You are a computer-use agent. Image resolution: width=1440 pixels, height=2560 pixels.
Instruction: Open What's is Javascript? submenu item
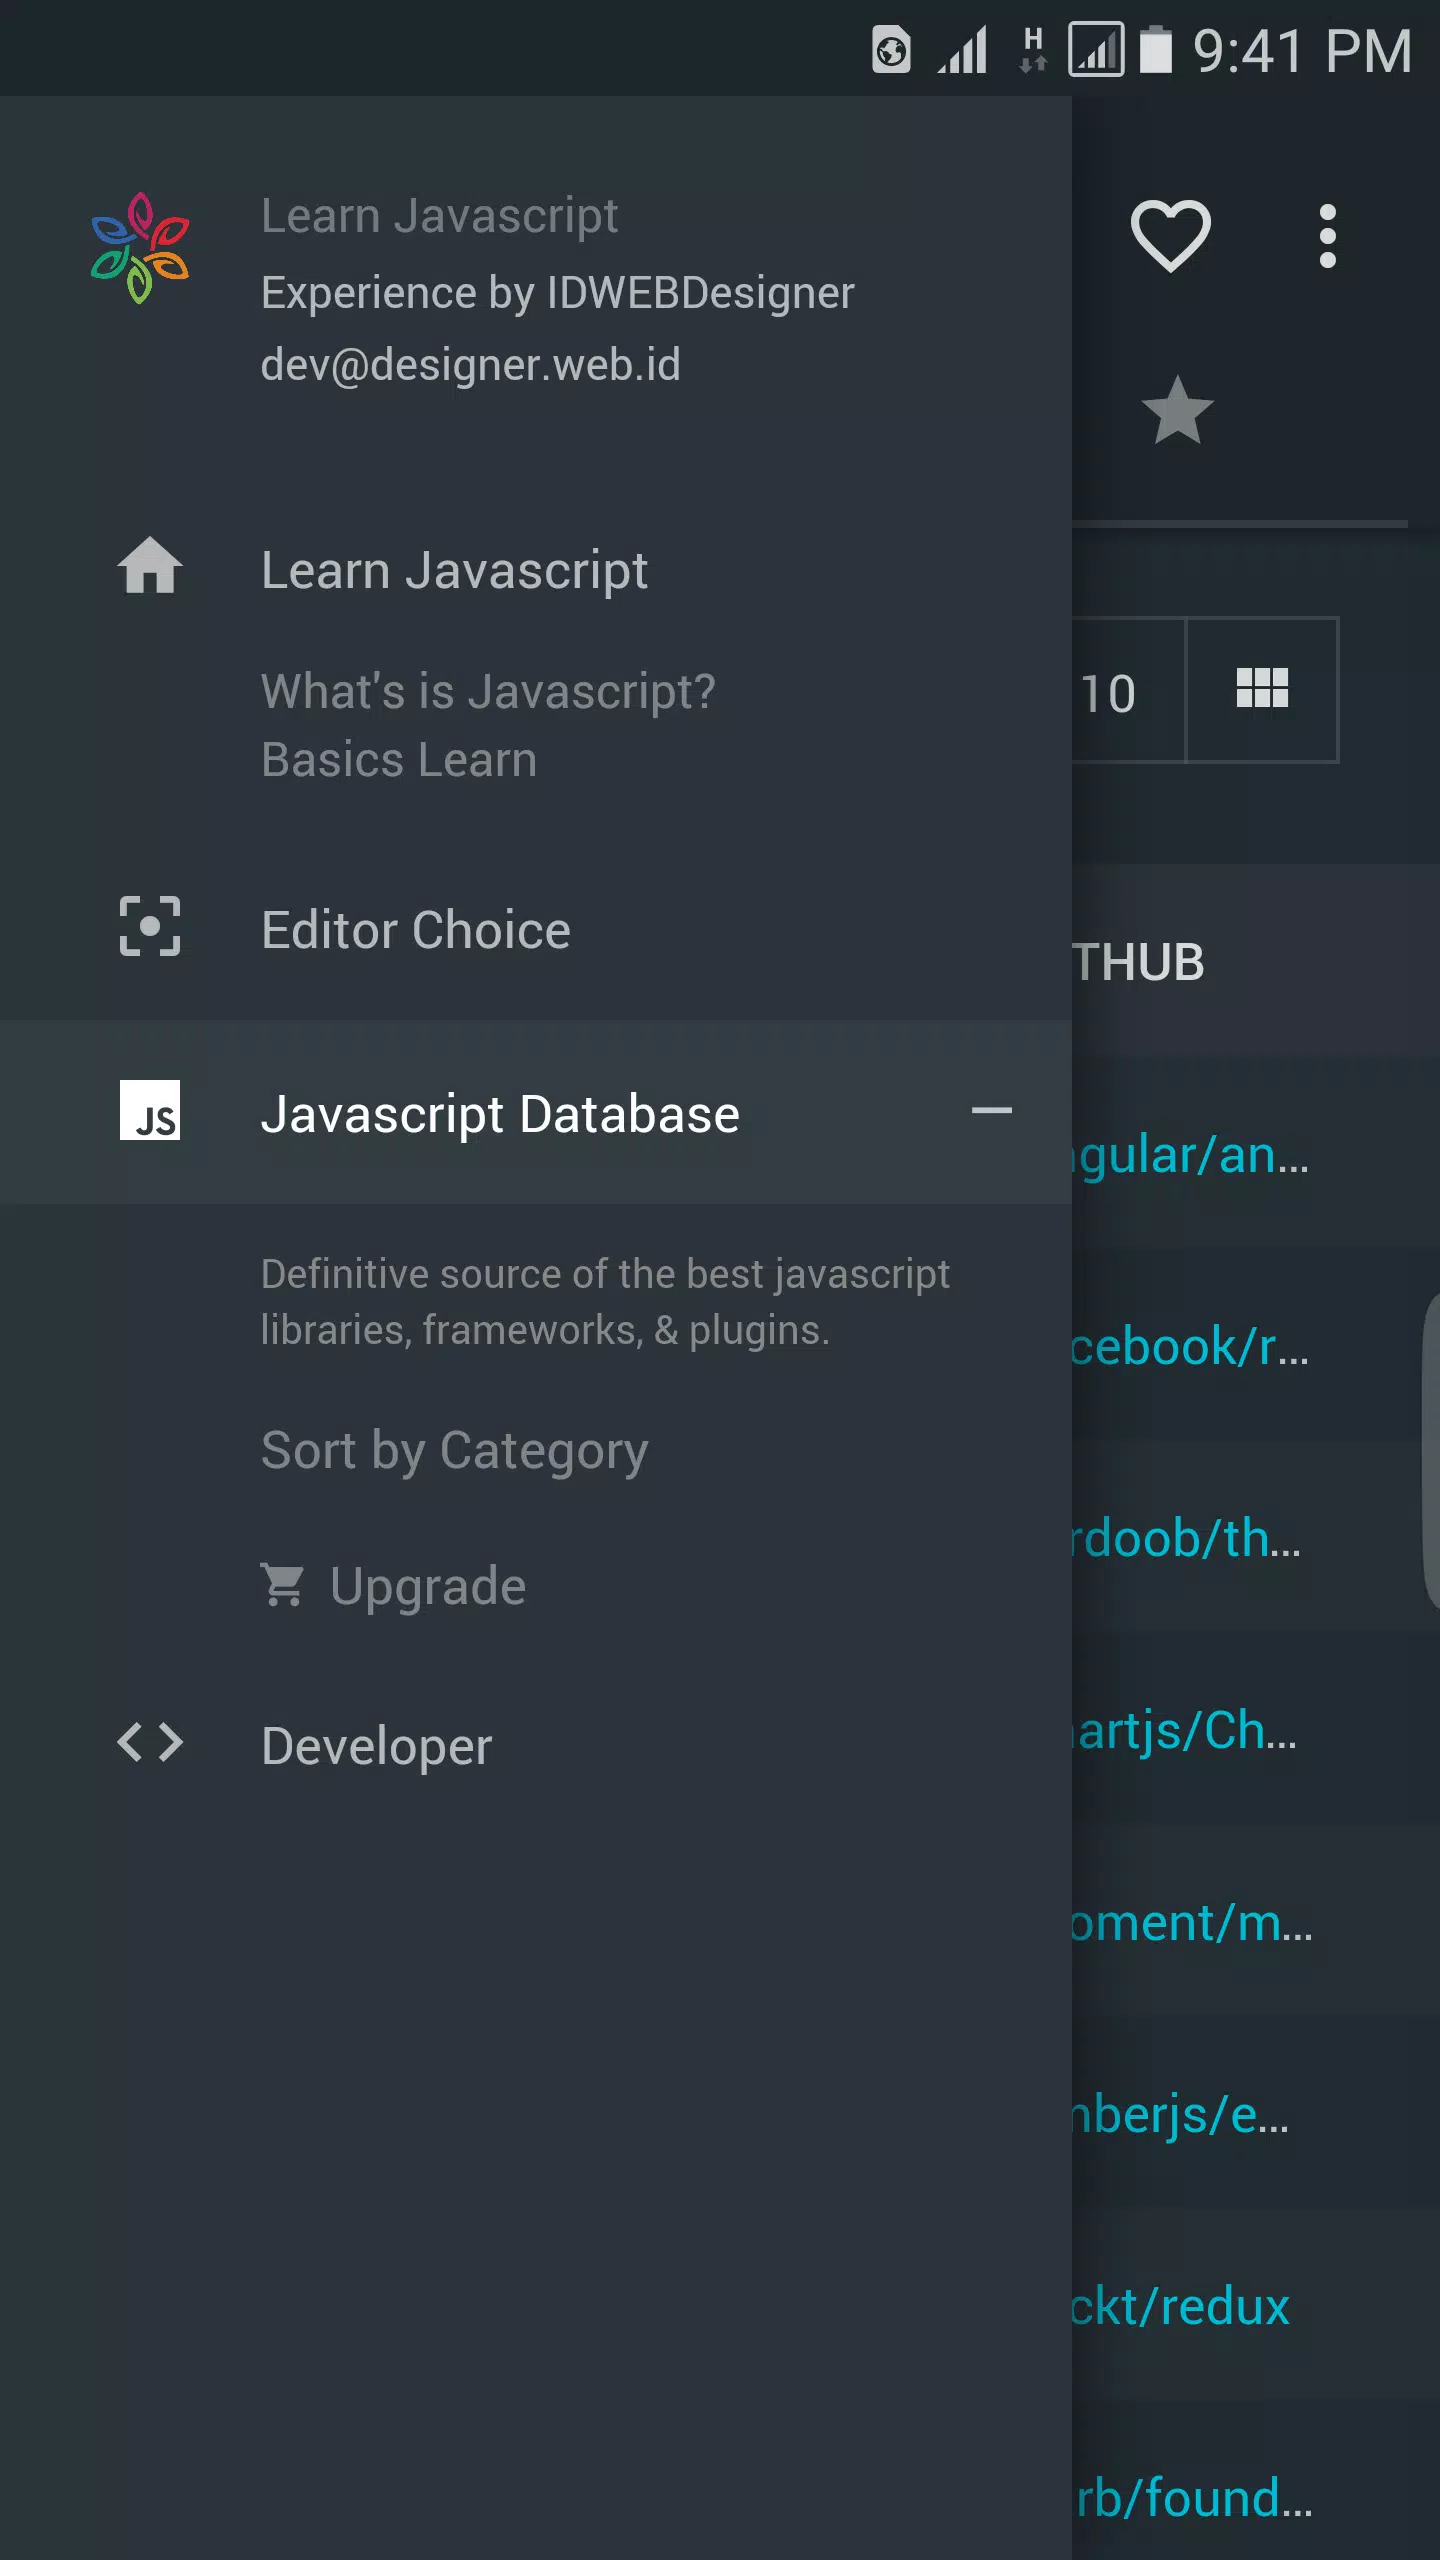[488, 692]
